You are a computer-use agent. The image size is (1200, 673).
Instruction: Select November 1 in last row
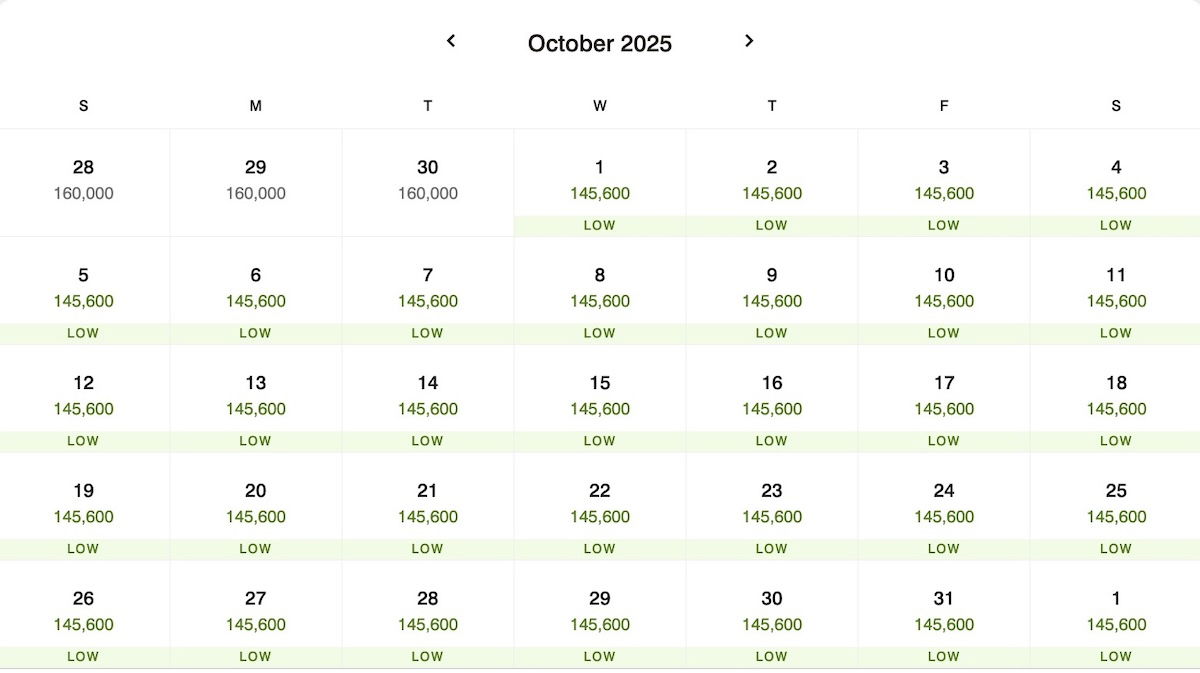pyautogui.click(x=1116, y=615)
